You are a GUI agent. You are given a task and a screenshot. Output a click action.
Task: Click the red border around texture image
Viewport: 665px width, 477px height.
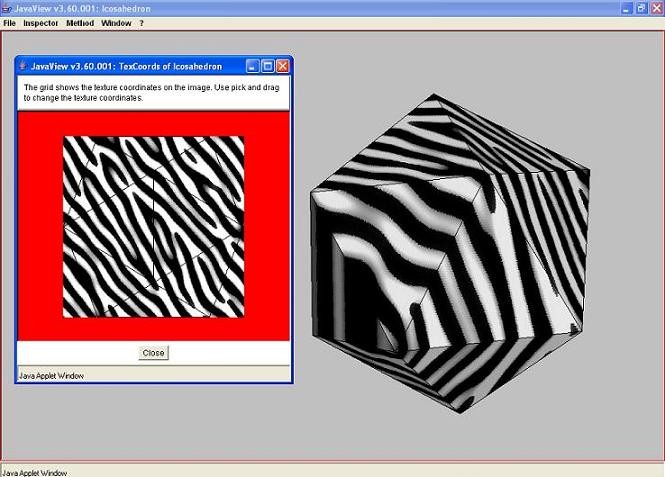(40, 227)
